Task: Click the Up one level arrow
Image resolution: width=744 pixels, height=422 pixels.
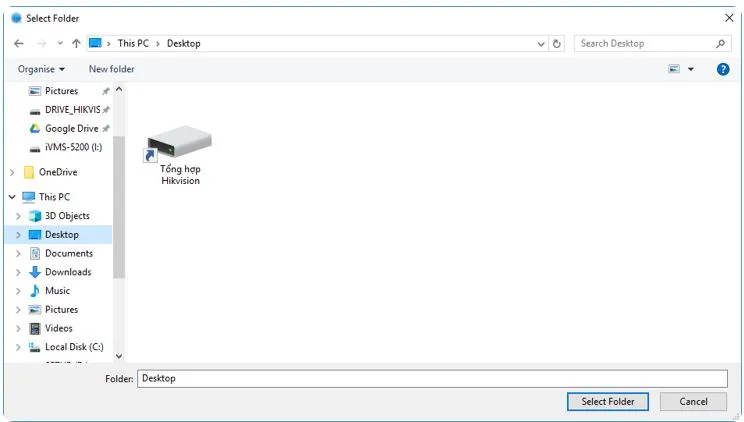Action: click(x=77, y=44)
